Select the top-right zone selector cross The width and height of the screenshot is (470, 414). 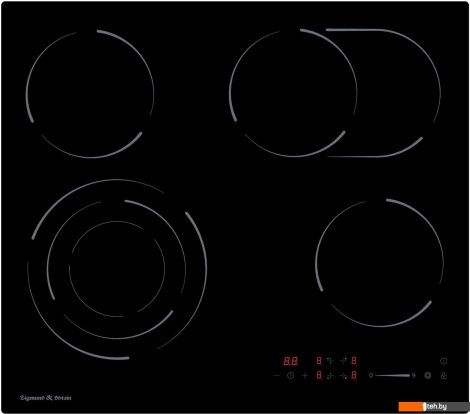pos(344,361)
